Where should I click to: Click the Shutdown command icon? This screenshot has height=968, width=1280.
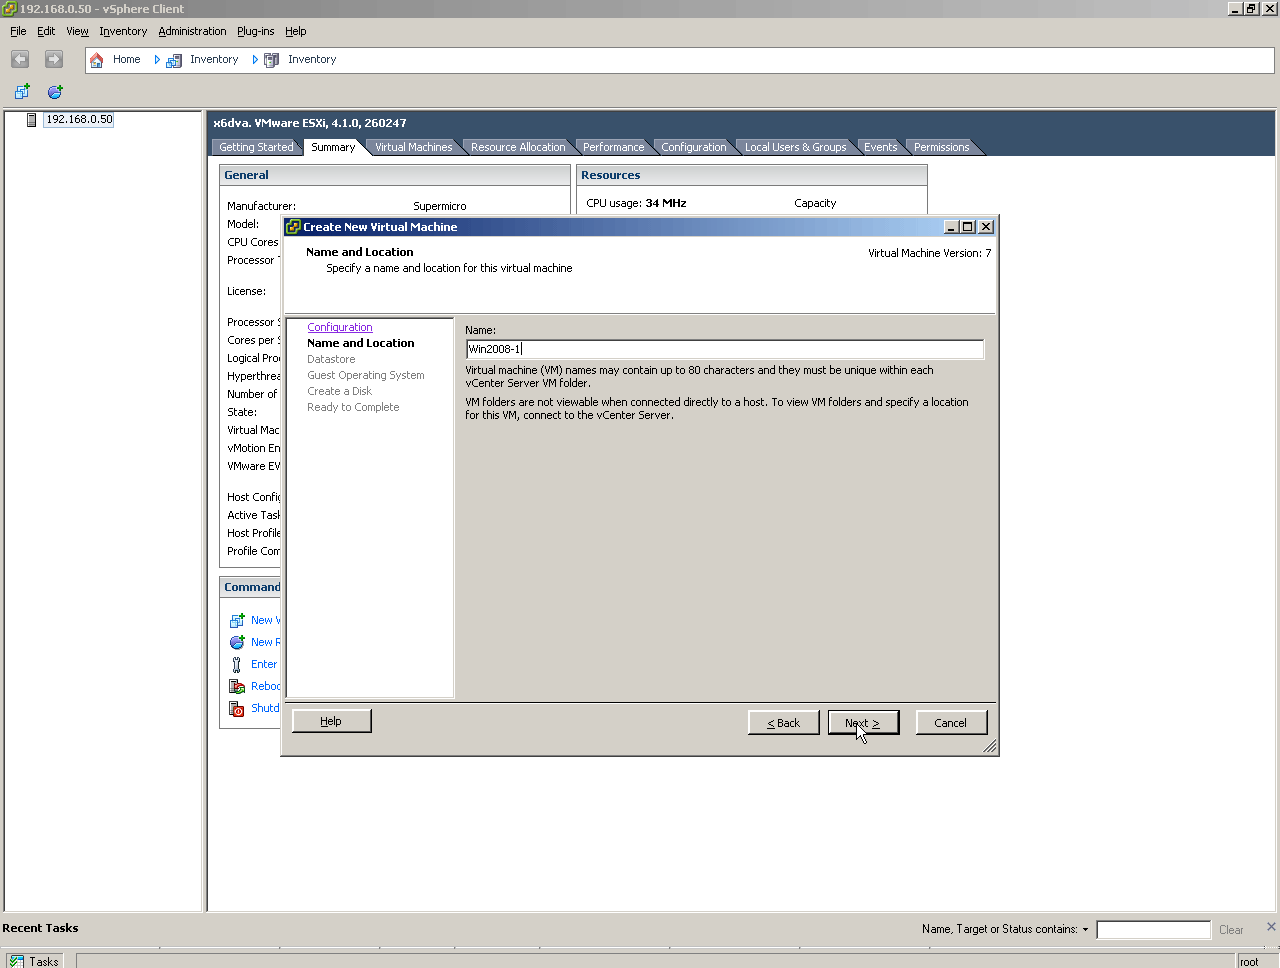pyautogui.click(x=237, y=709)
